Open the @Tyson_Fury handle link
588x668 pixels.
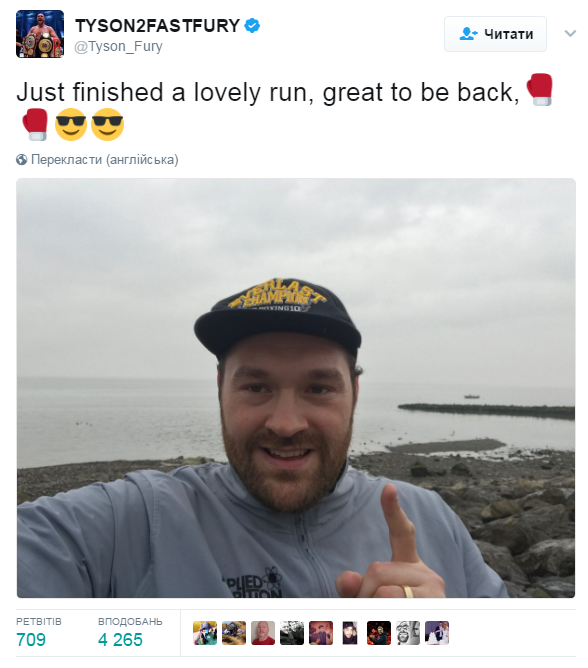click(118, 46)
